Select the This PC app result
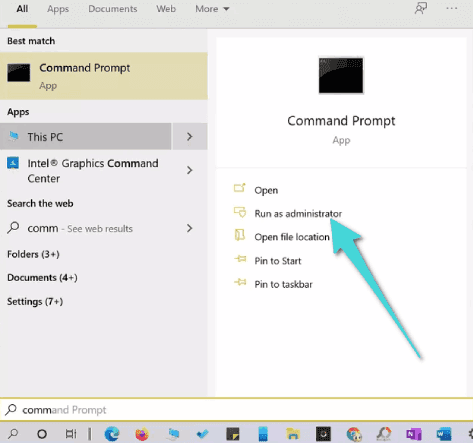Screen dimensions: 473x443 point(86,136)
